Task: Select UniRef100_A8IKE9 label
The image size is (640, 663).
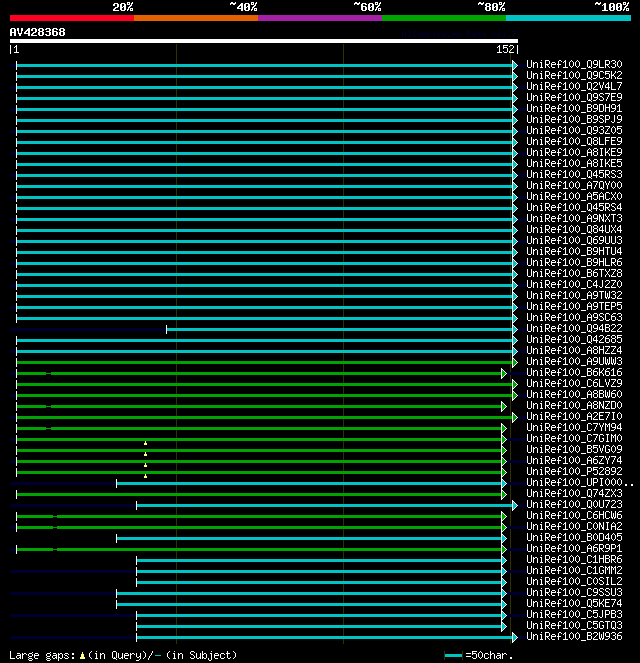Action: [574, 153]
